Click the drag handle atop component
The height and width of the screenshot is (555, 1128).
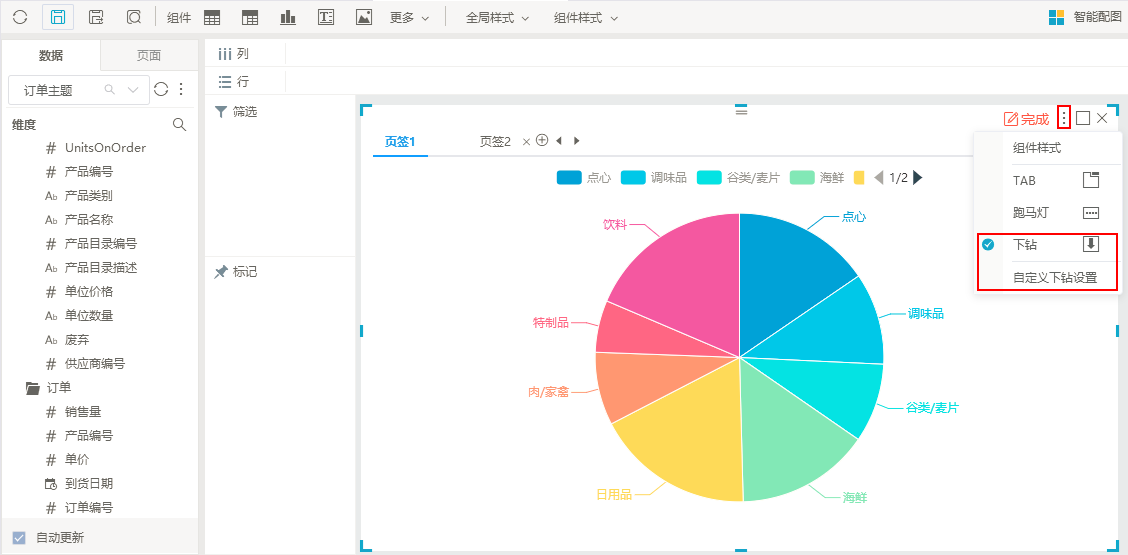[741, 111]
